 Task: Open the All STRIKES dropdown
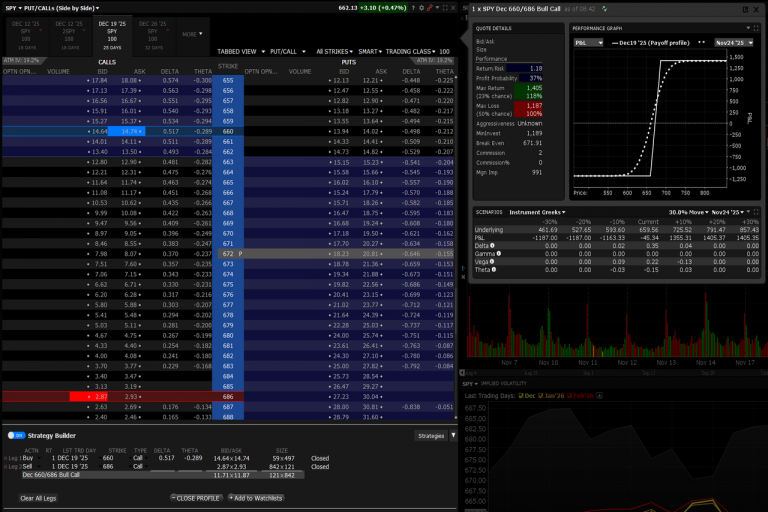pos(334,51)
